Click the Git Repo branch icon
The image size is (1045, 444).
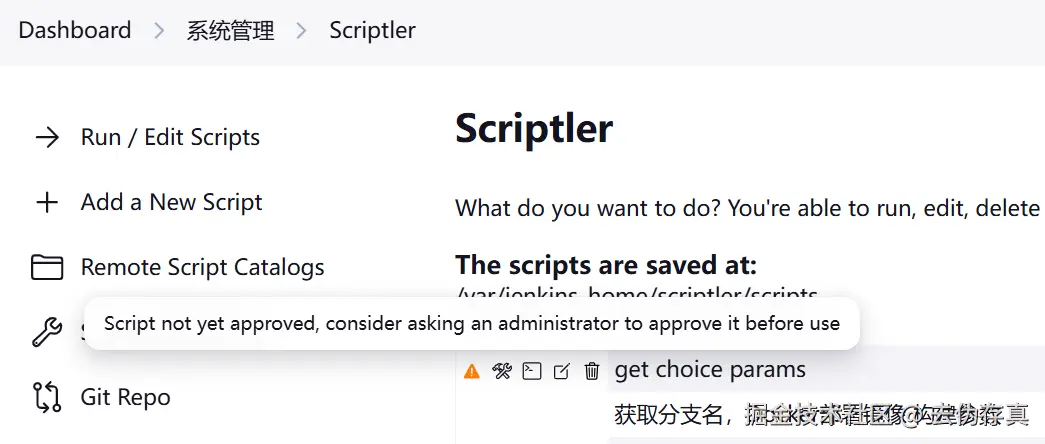point(47,397)
